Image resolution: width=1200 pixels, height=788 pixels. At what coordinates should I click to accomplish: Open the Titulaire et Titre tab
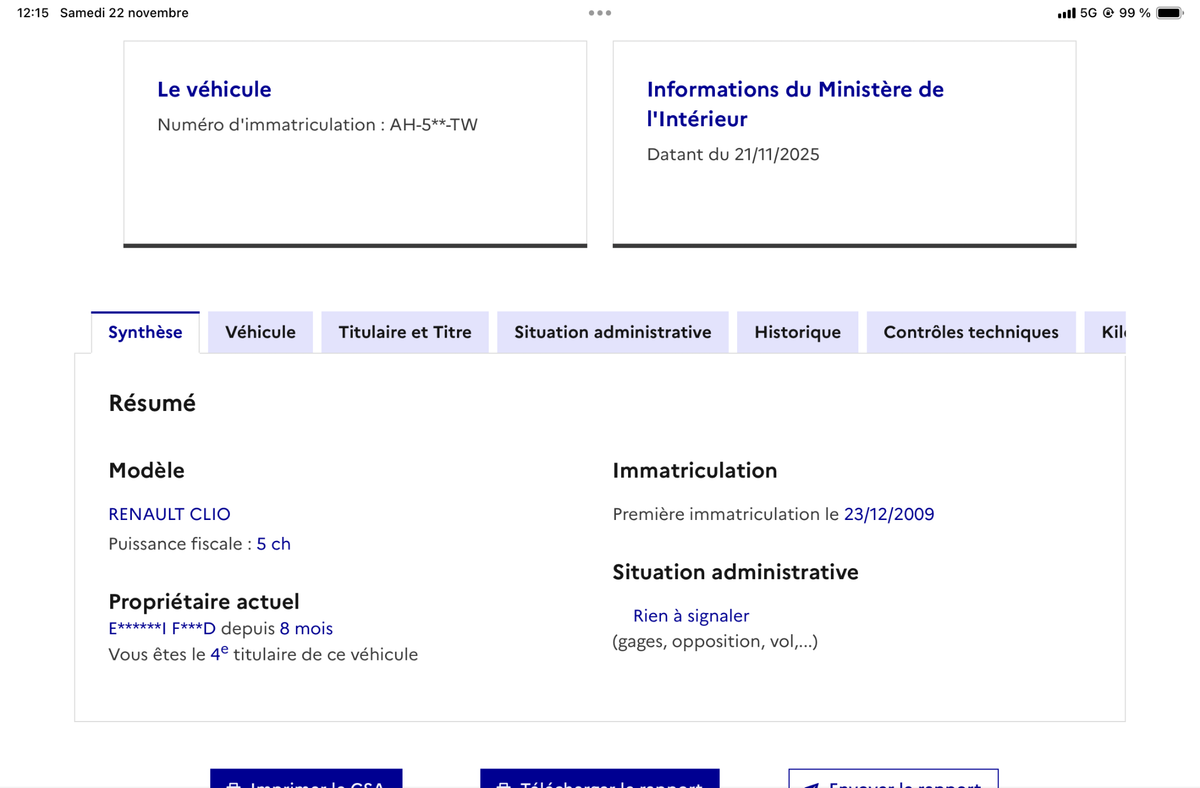(404, 331)
